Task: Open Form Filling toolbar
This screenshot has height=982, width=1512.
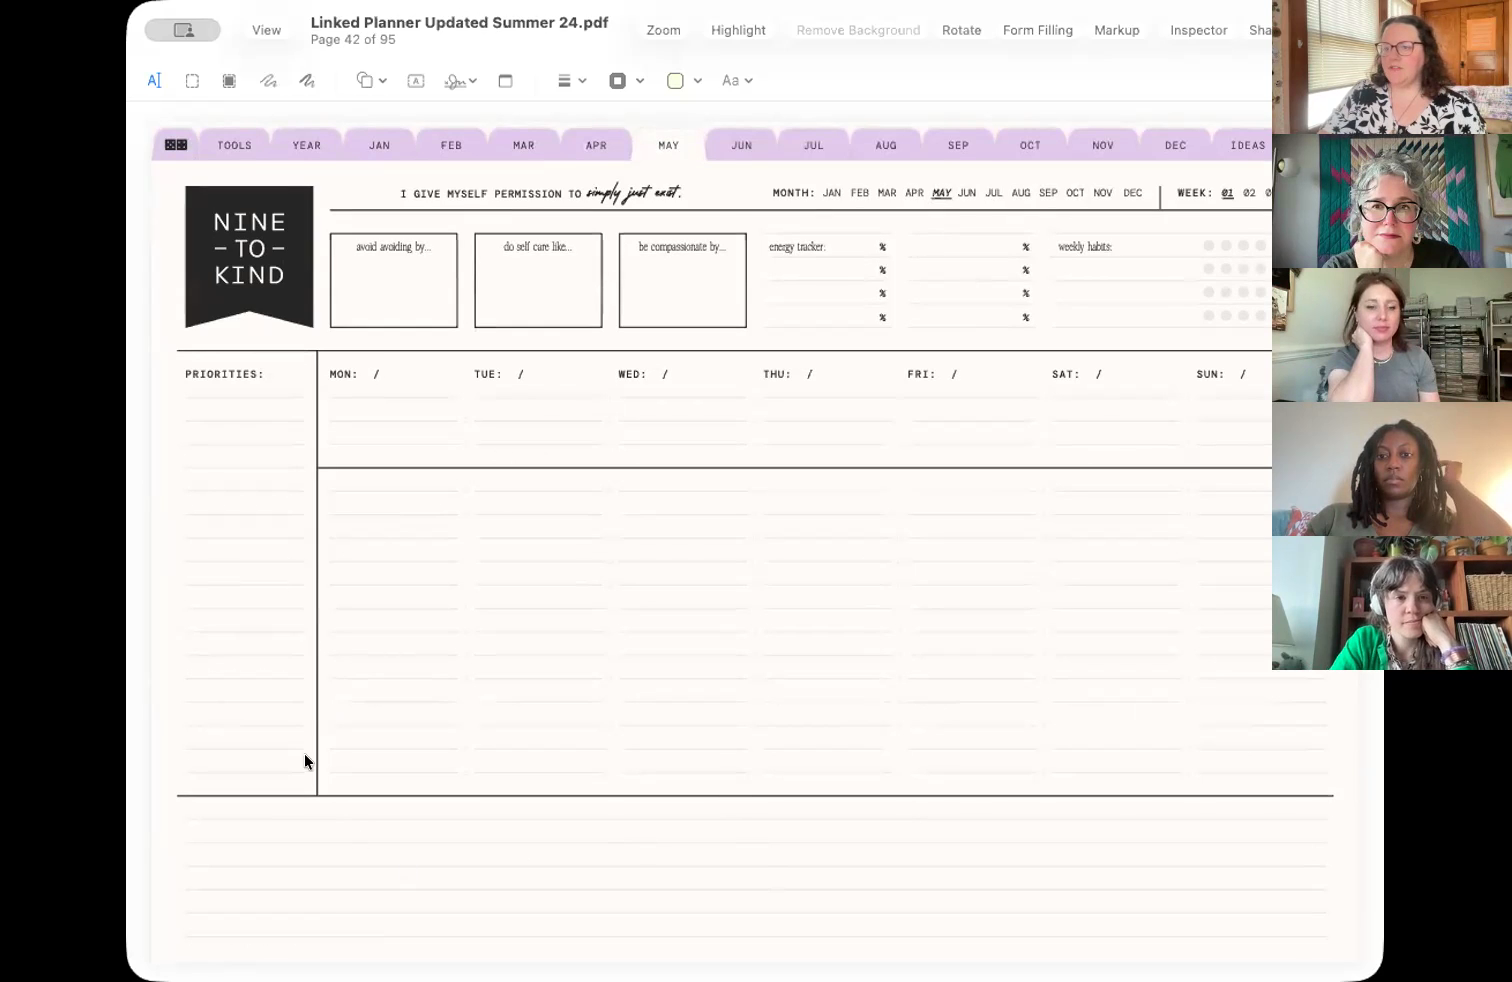Action: tap(1038, 30)
